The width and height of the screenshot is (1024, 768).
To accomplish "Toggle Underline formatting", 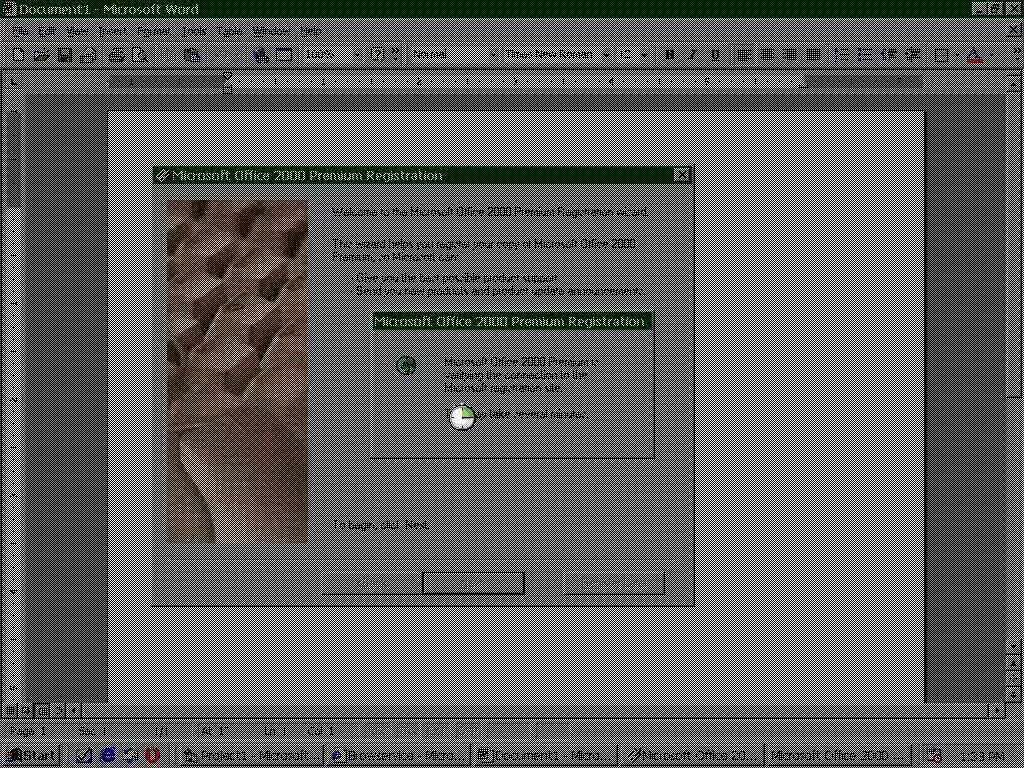I will [x=716, y=55].
